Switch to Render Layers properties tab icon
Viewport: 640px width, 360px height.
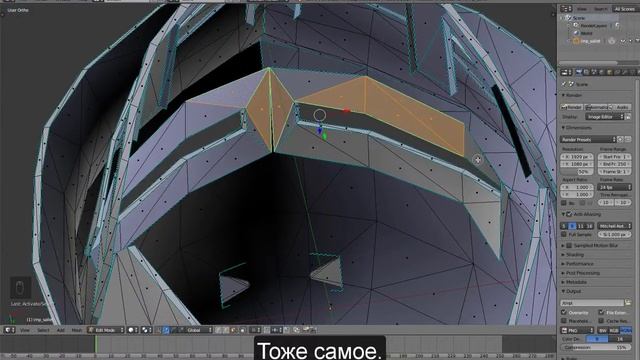point(587,72)
